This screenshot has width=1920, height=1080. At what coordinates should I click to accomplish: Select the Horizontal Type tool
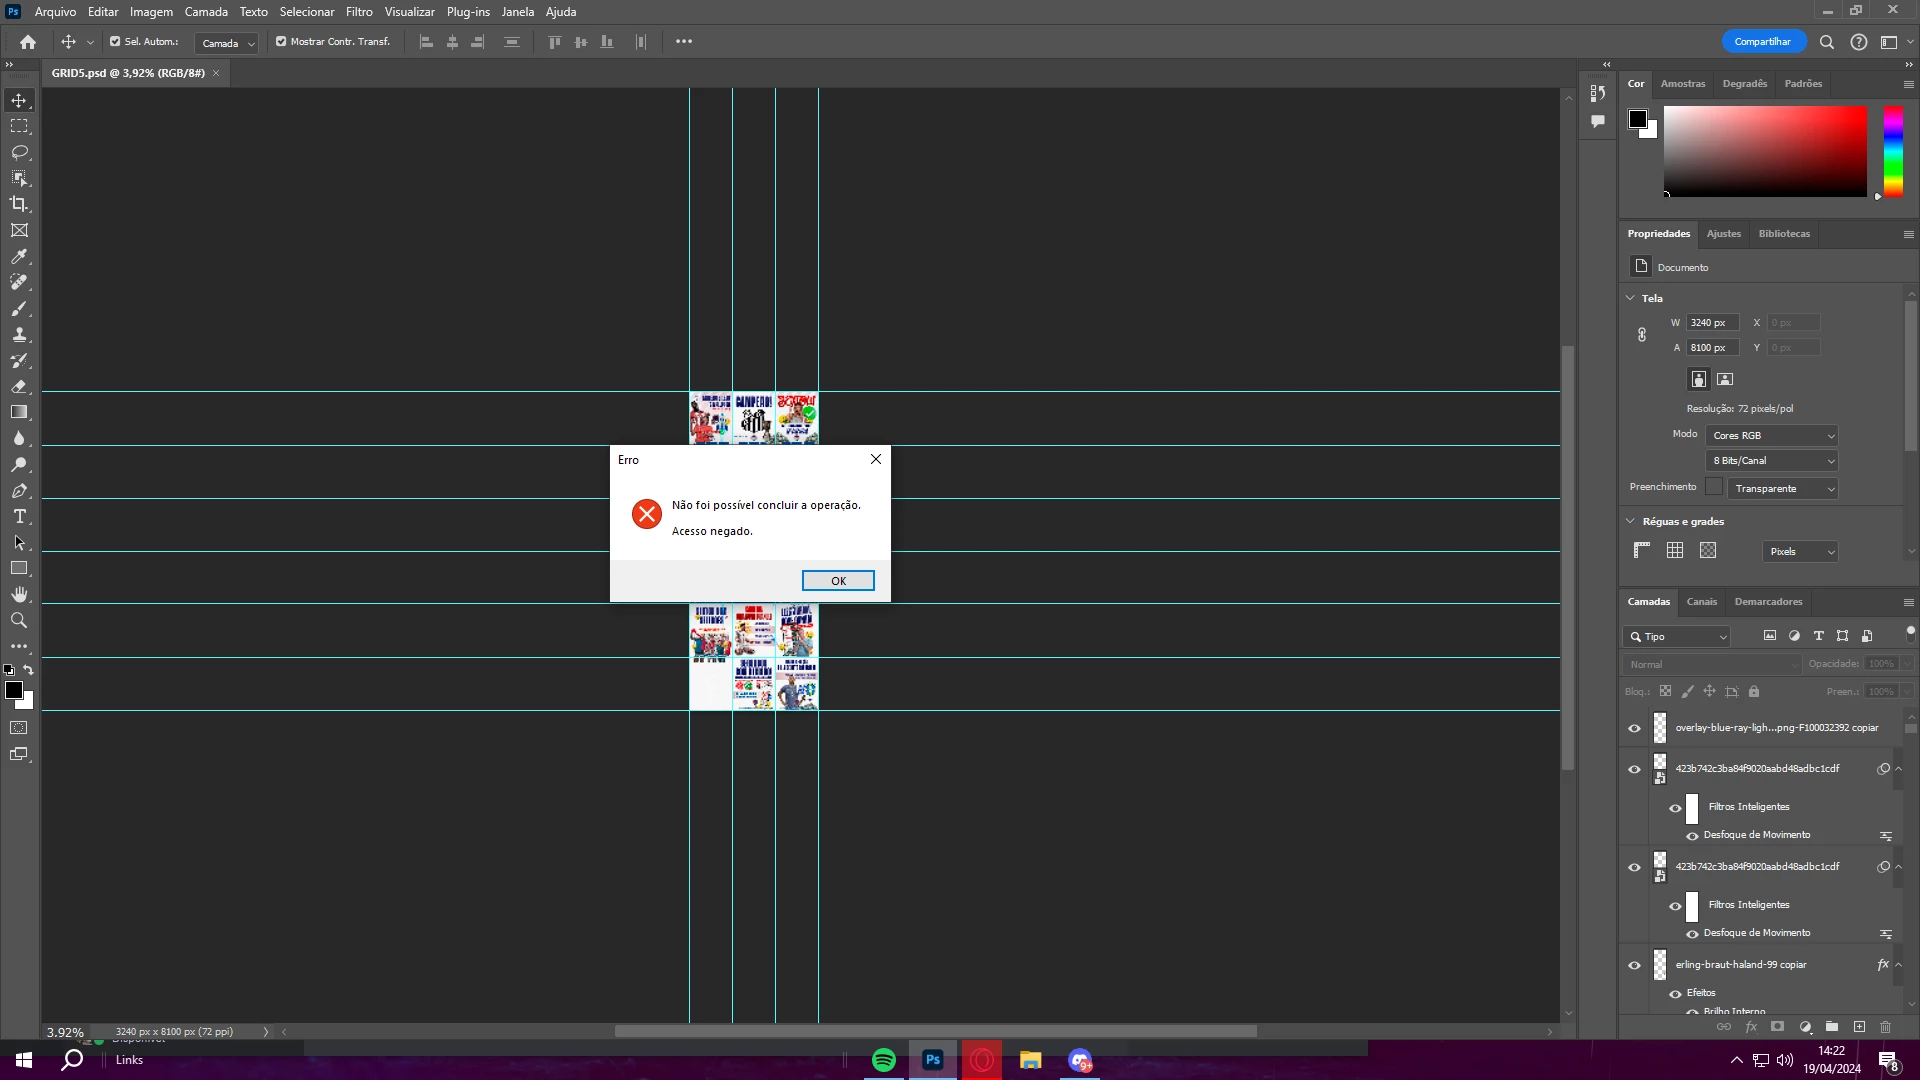19,516
